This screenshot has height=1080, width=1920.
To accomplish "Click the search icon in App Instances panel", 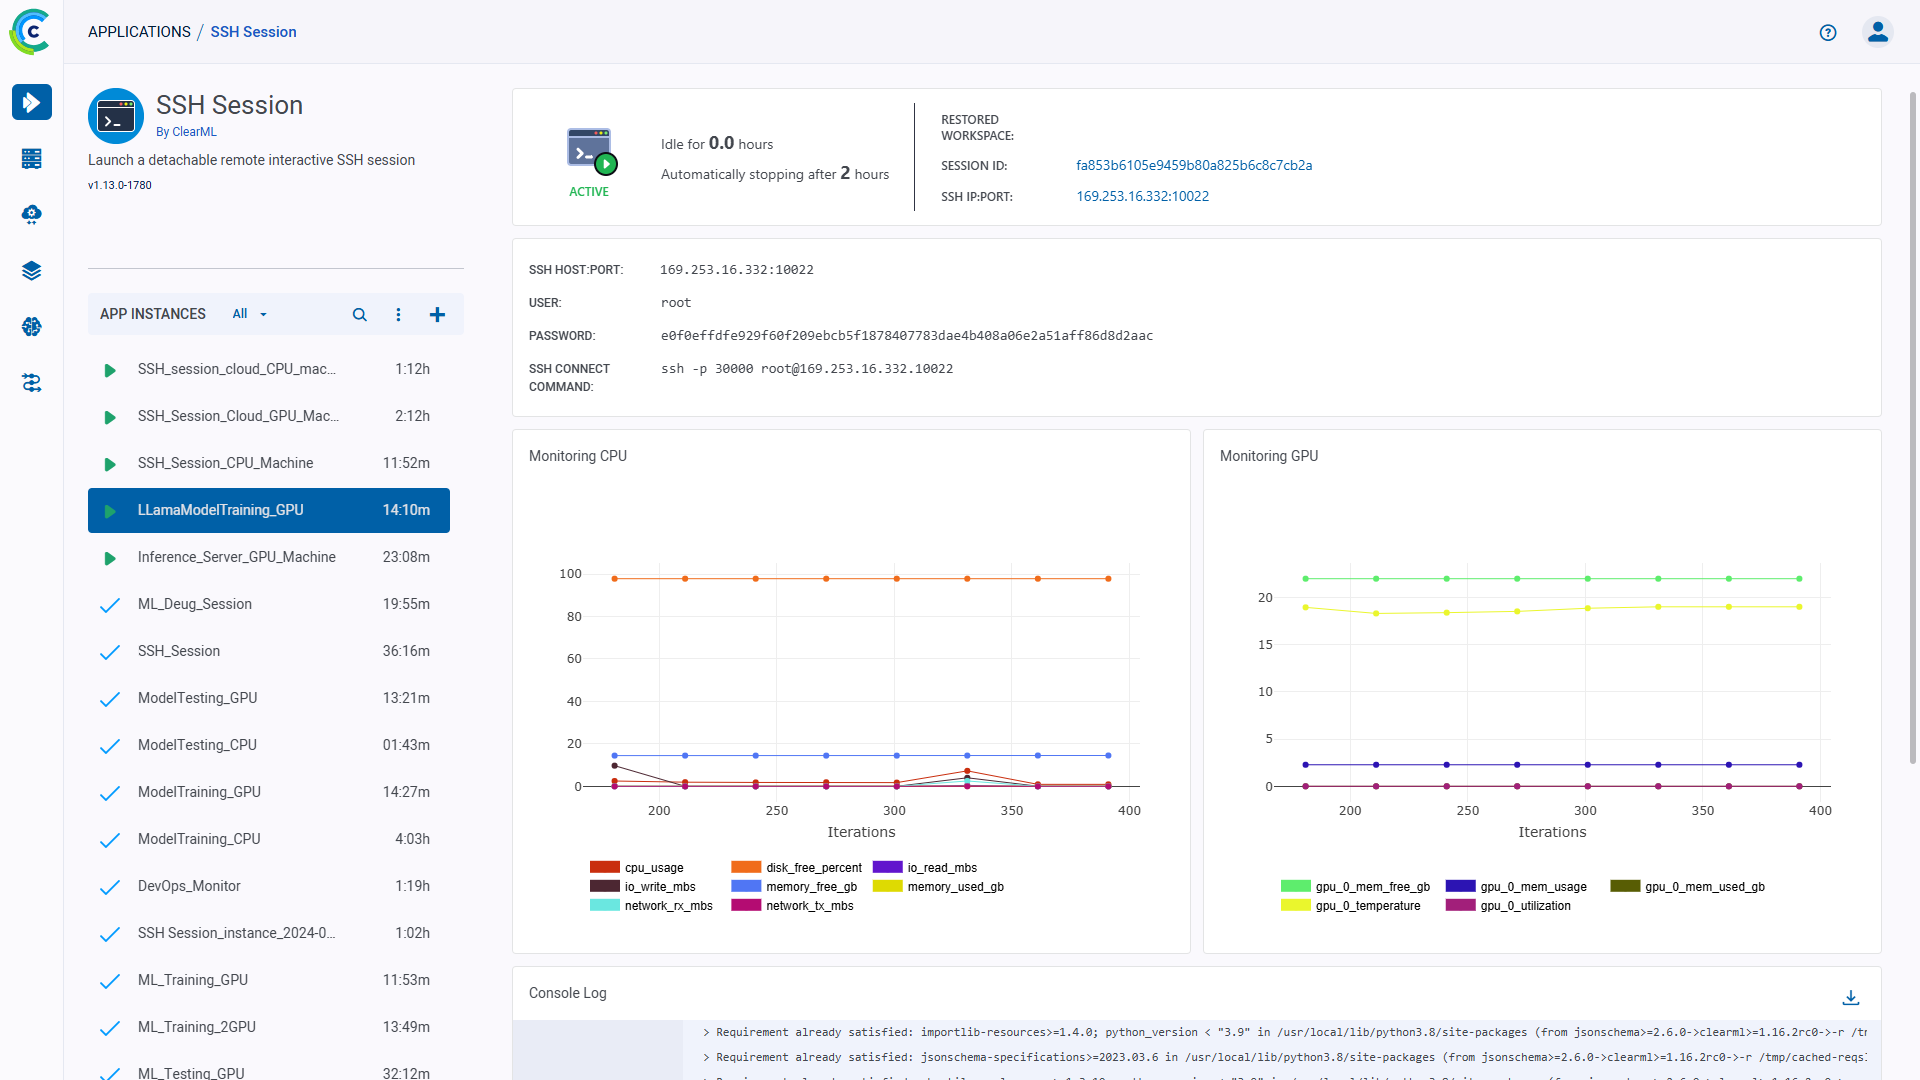I will coord(359,314).
